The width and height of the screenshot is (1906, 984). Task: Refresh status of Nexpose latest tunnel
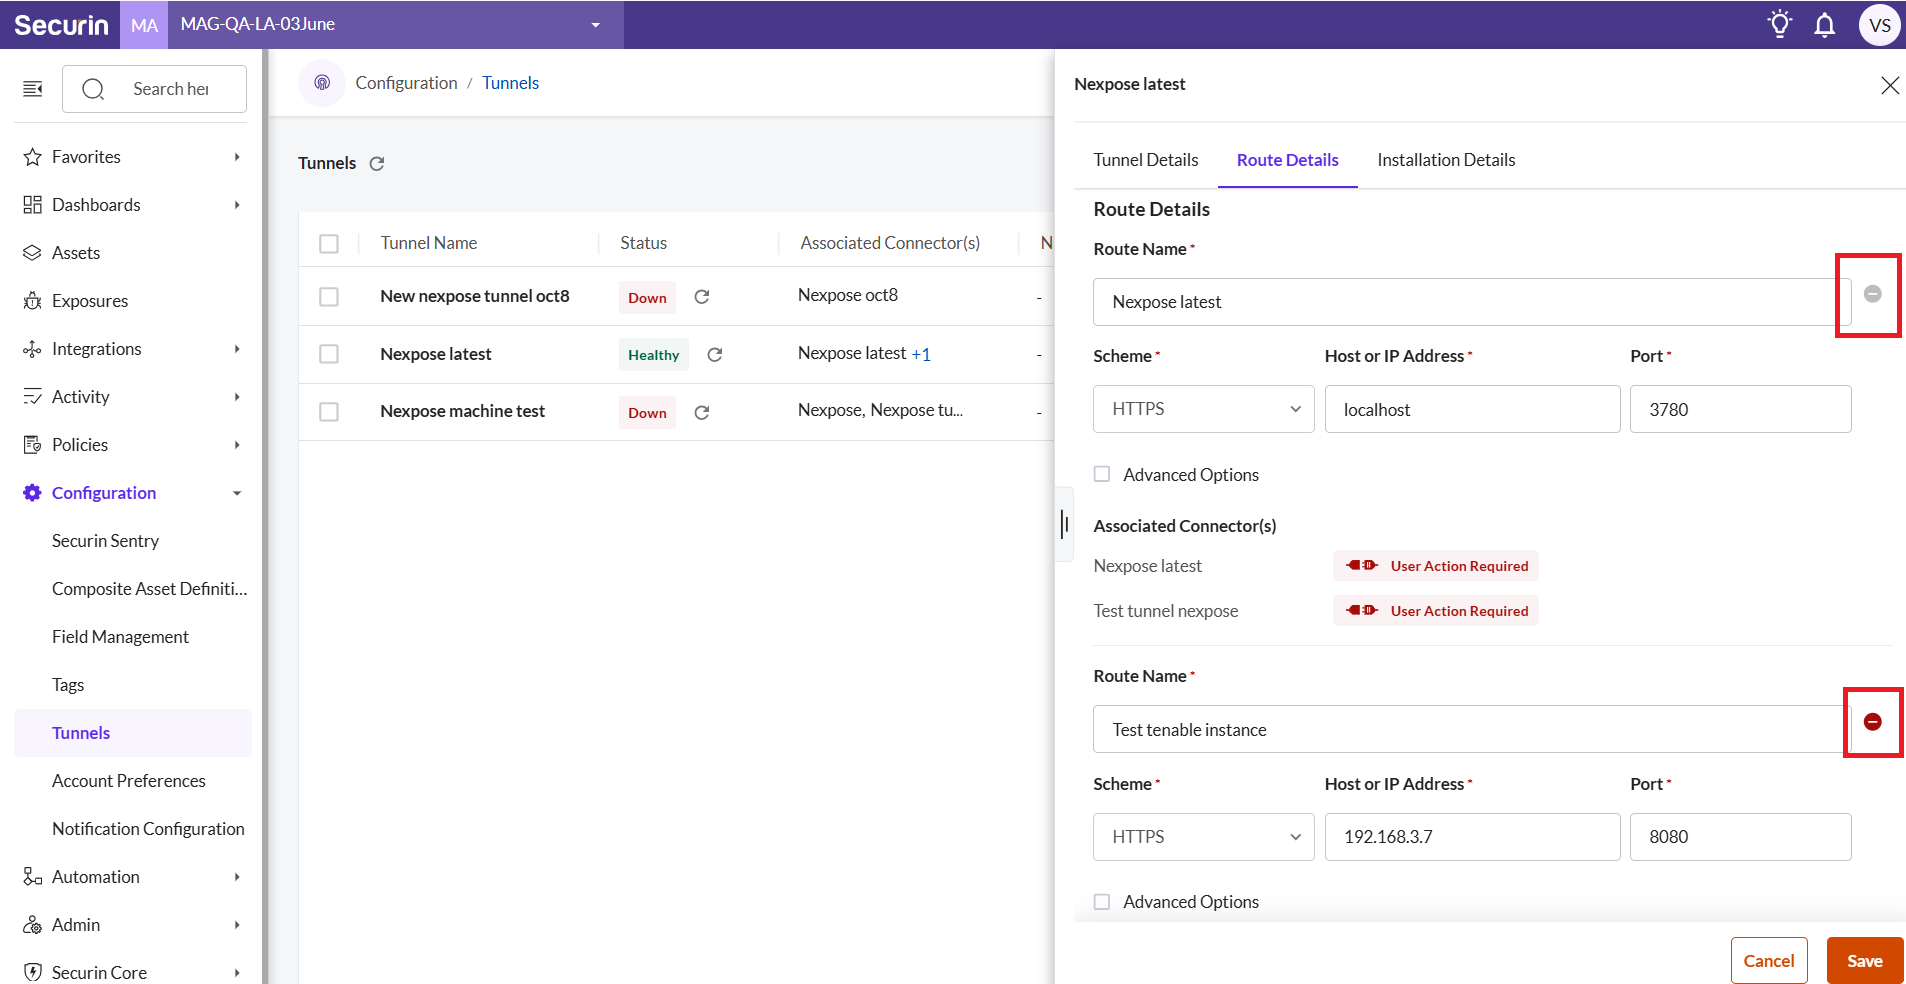tap(715, 355)
